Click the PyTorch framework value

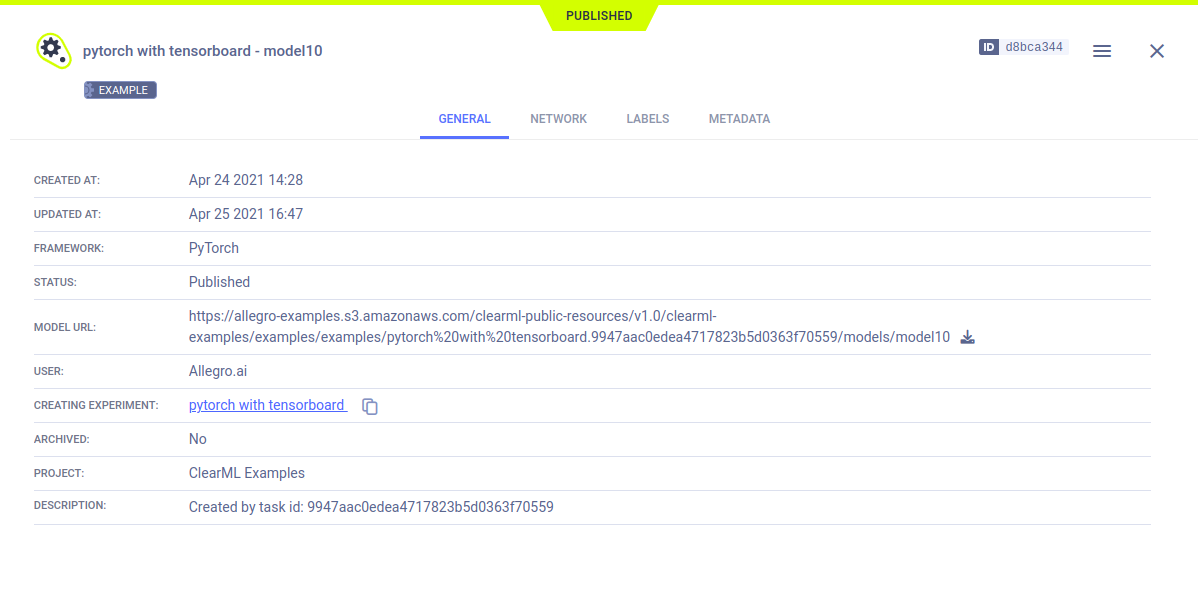pos(214,248)
